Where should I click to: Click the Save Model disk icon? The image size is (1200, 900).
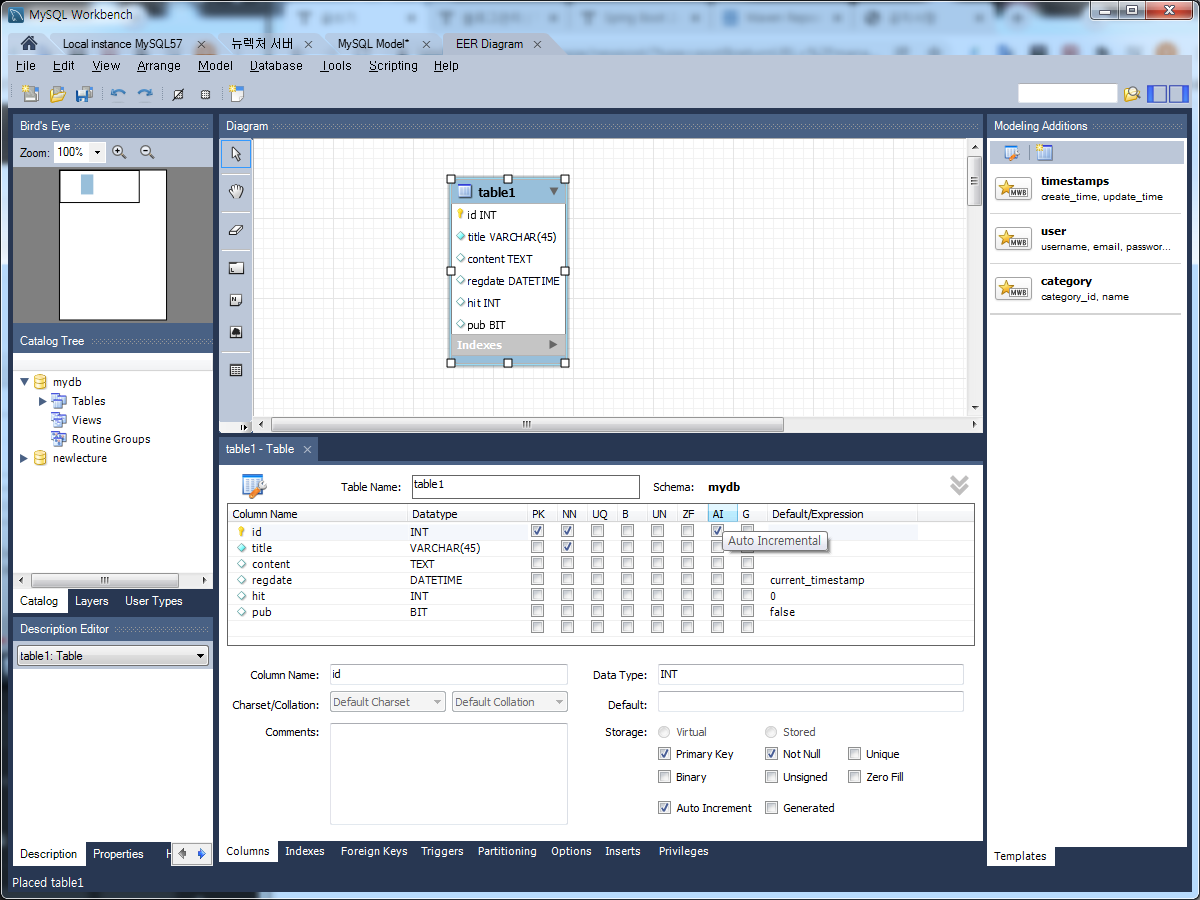pos(84,94)
